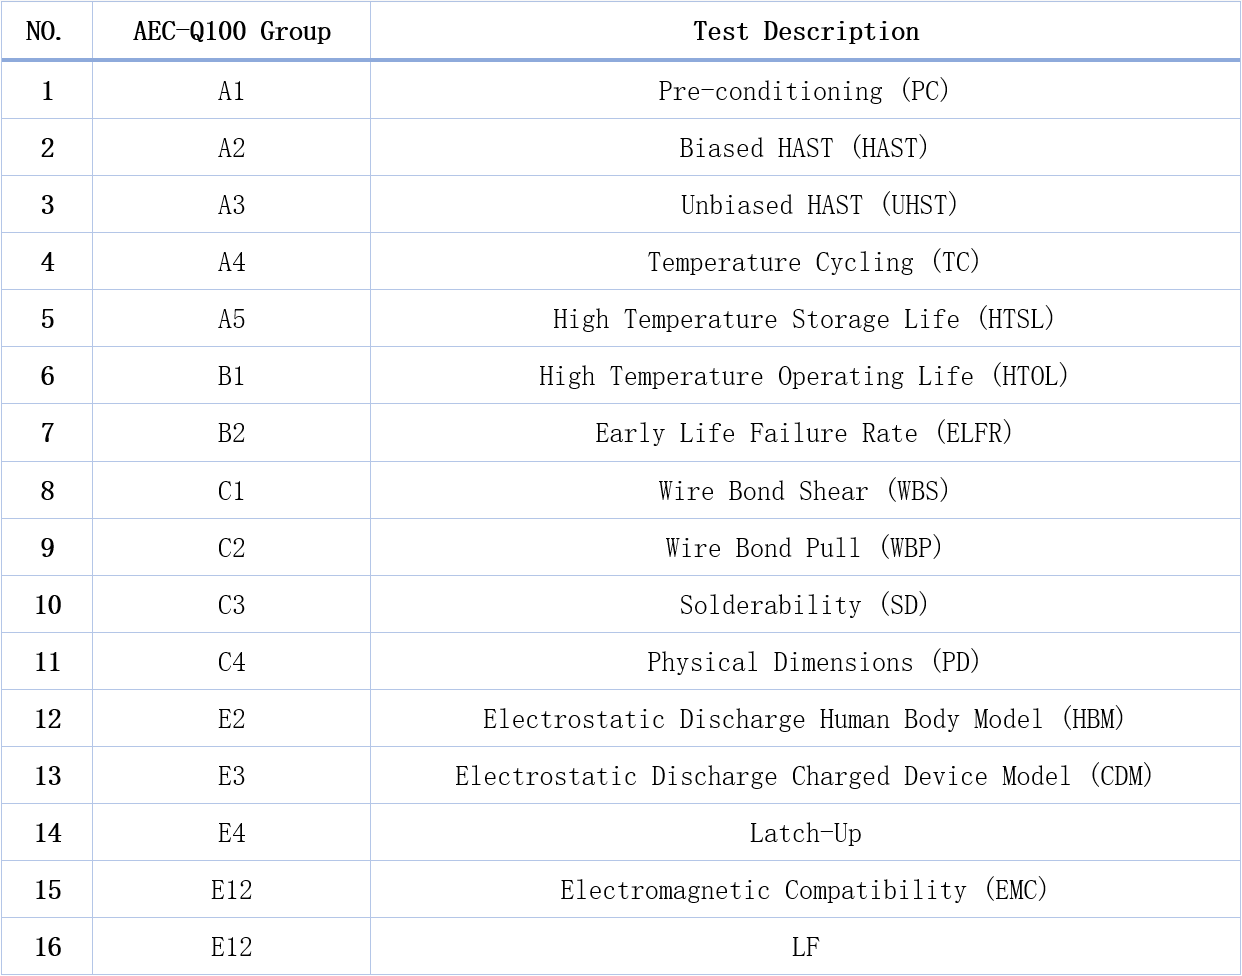1242x976 pixels.
Task: Click the Test Description column header
Action: 805,32
